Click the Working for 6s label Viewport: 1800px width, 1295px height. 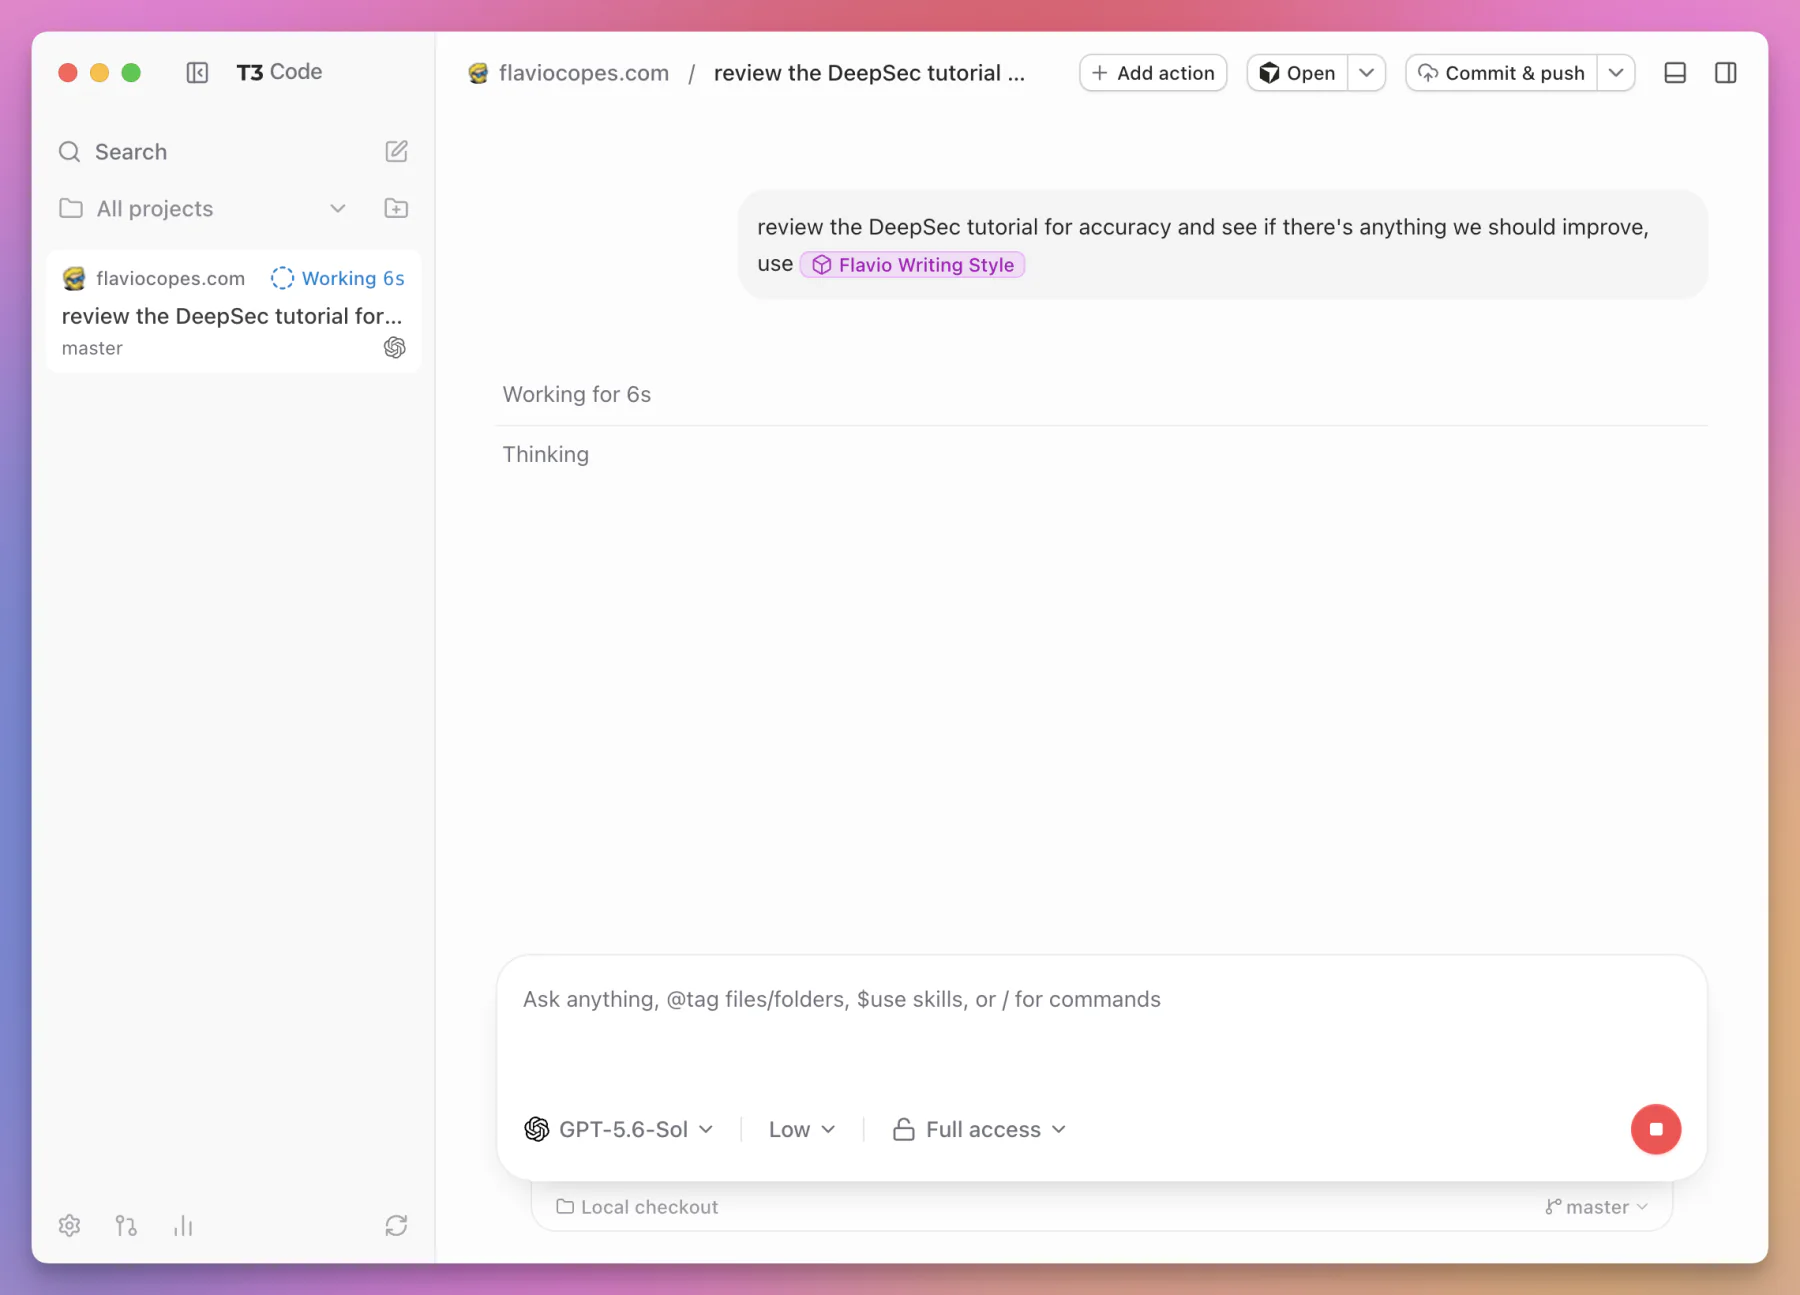pyautogui.click(x=577, y=394)
